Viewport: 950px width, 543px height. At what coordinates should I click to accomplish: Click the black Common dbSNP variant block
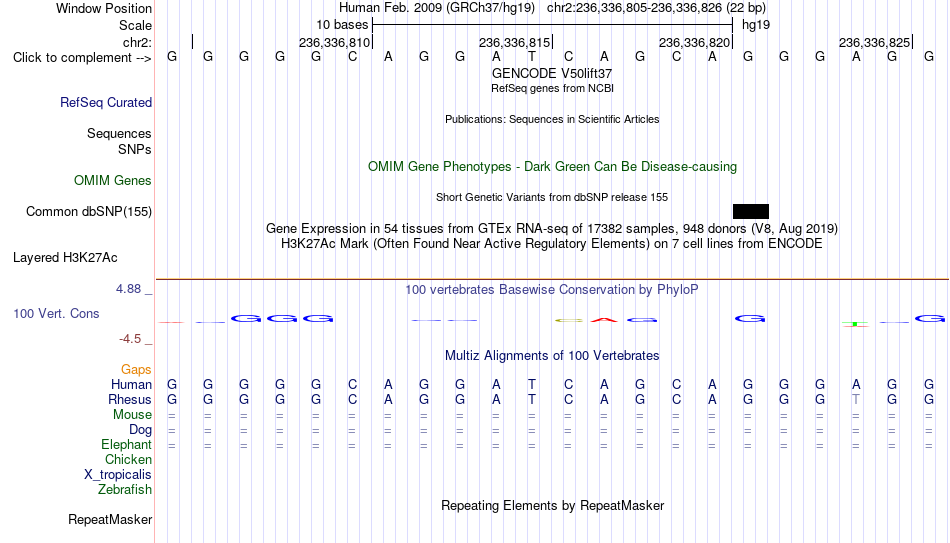(x=751, y=212)
